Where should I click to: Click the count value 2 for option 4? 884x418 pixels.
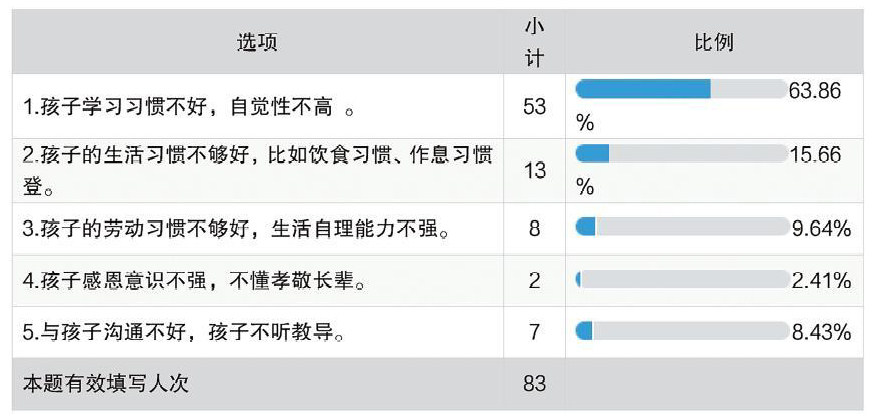click(534, 280)
